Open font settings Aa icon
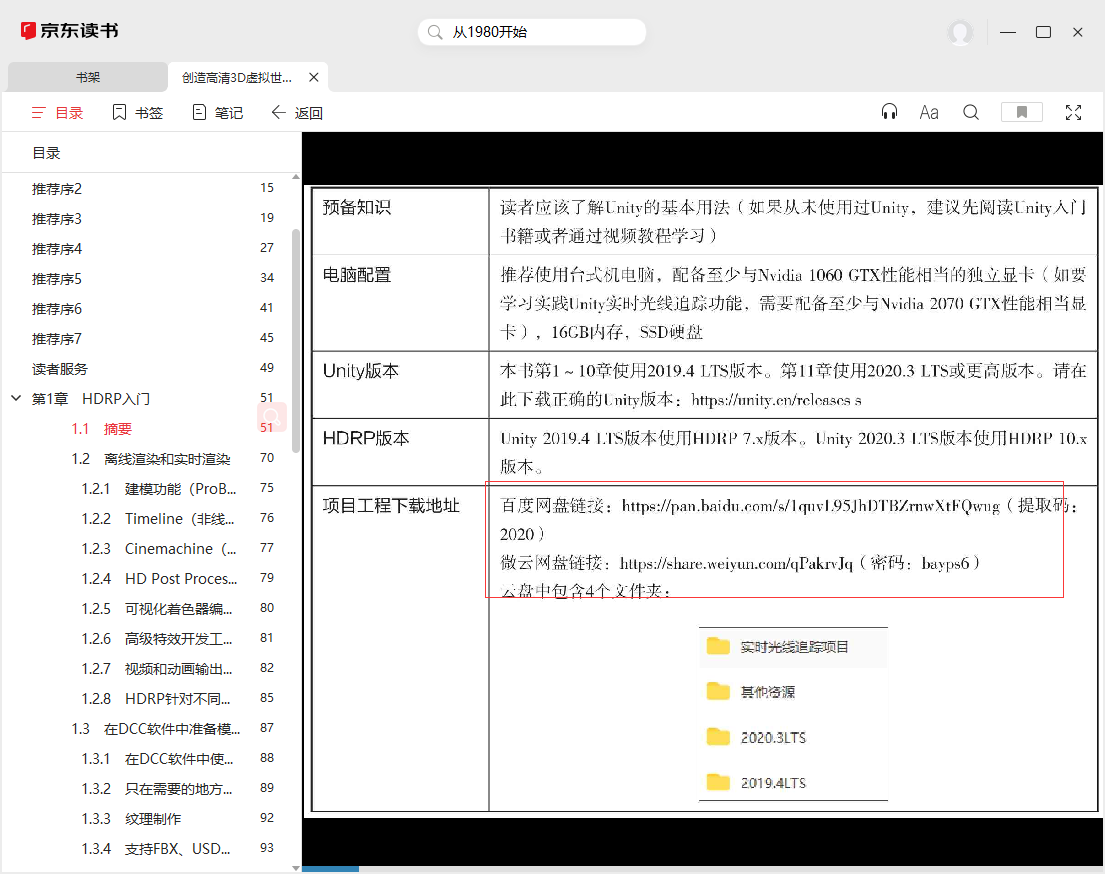Screen dimensions: 1105x874 tap(929, 113)
